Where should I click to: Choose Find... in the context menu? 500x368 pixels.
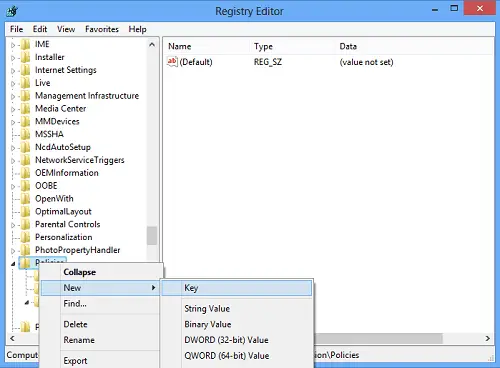point(100,304)
